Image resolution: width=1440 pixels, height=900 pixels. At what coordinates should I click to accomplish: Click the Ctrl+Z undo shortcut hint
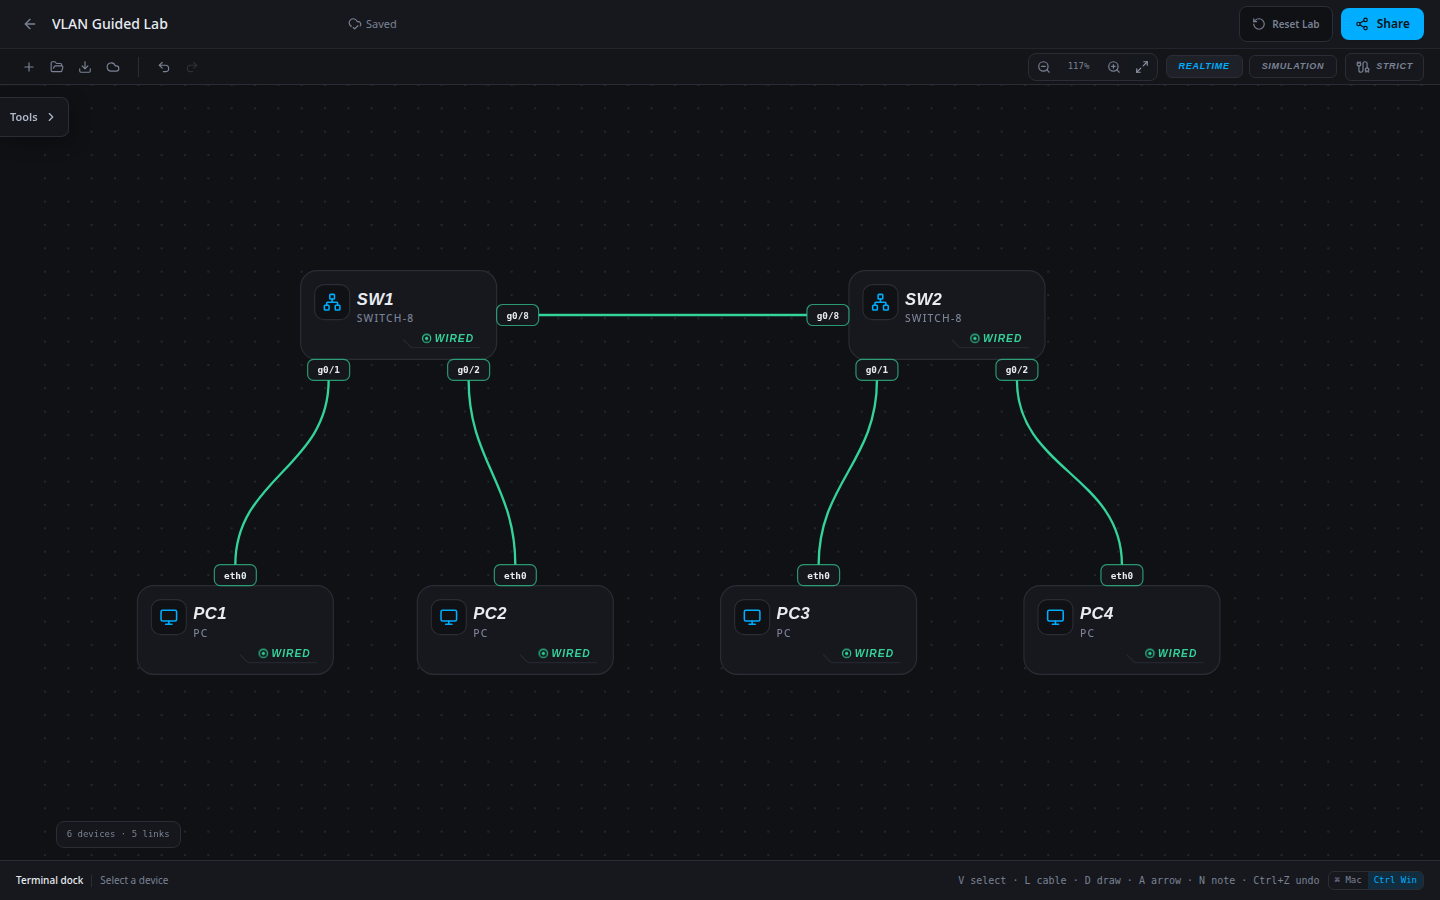(x=1286, y=880)
